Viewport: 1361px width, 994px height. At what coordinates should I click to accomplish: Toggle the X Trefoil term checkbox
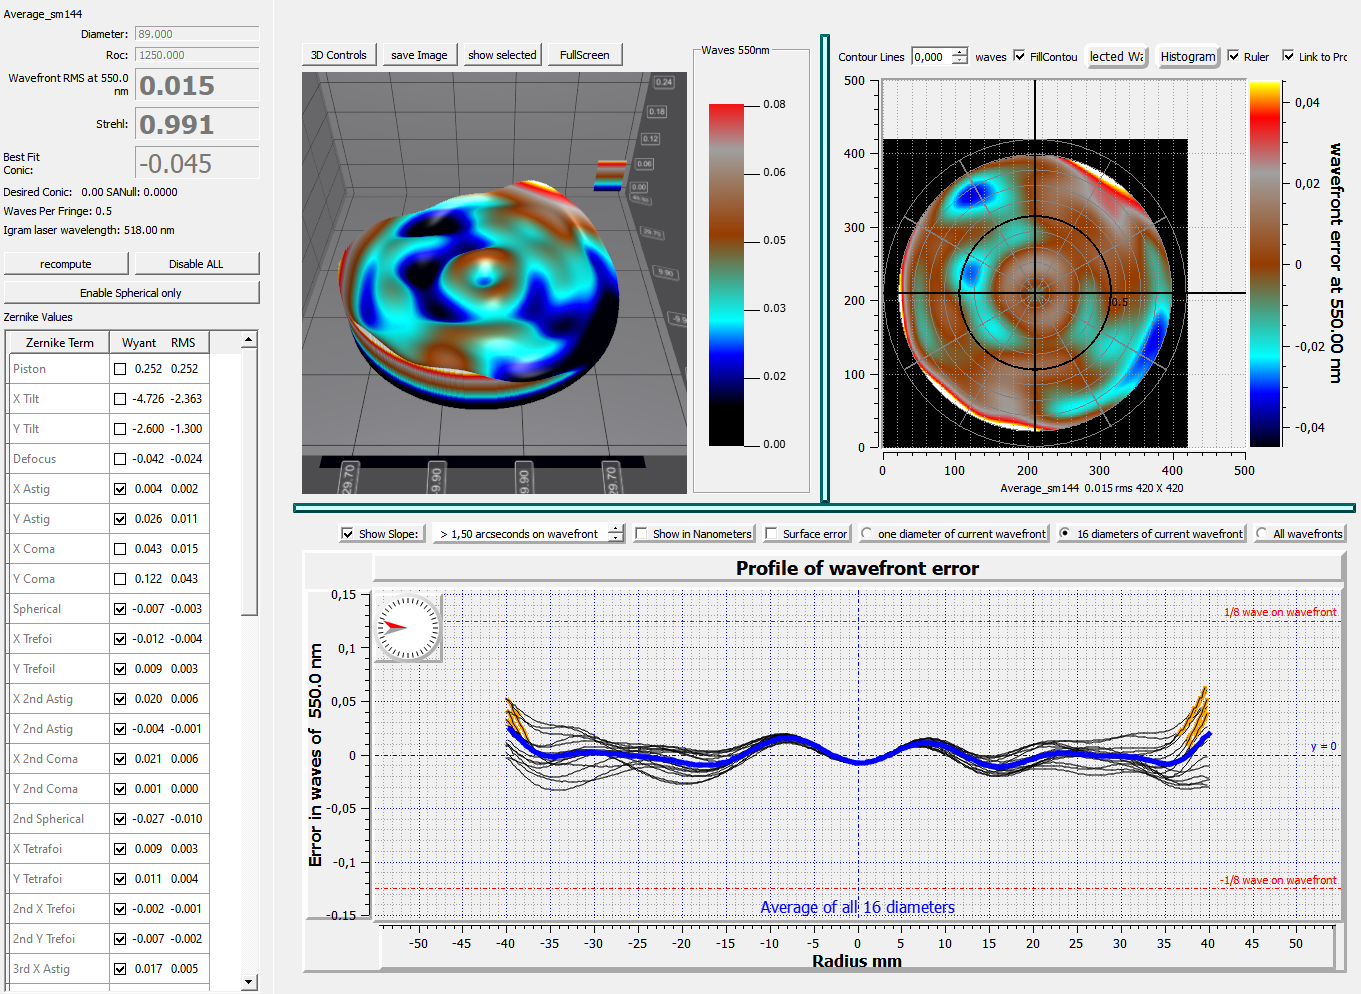pos(120,639)
